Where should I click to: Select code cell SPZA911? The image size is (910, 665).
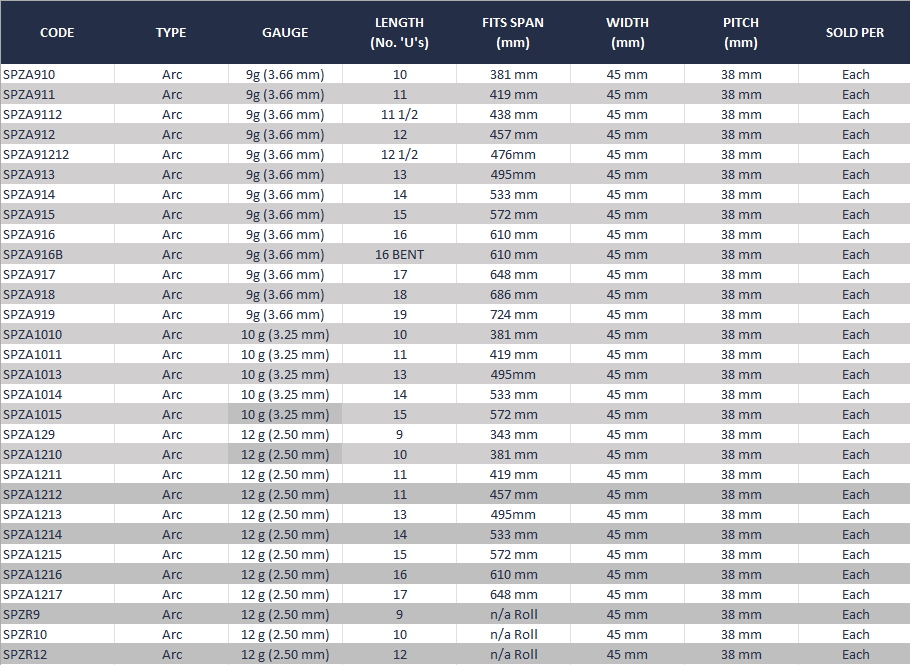coord(57,94)
